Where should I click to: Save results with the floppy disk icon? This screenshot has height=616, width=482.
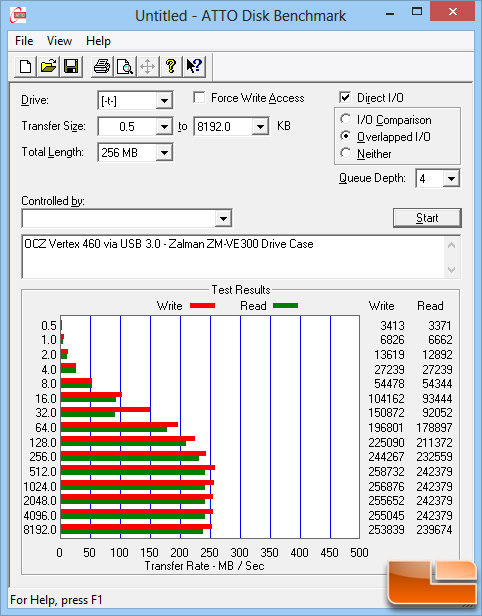click(x=71, y=66)
